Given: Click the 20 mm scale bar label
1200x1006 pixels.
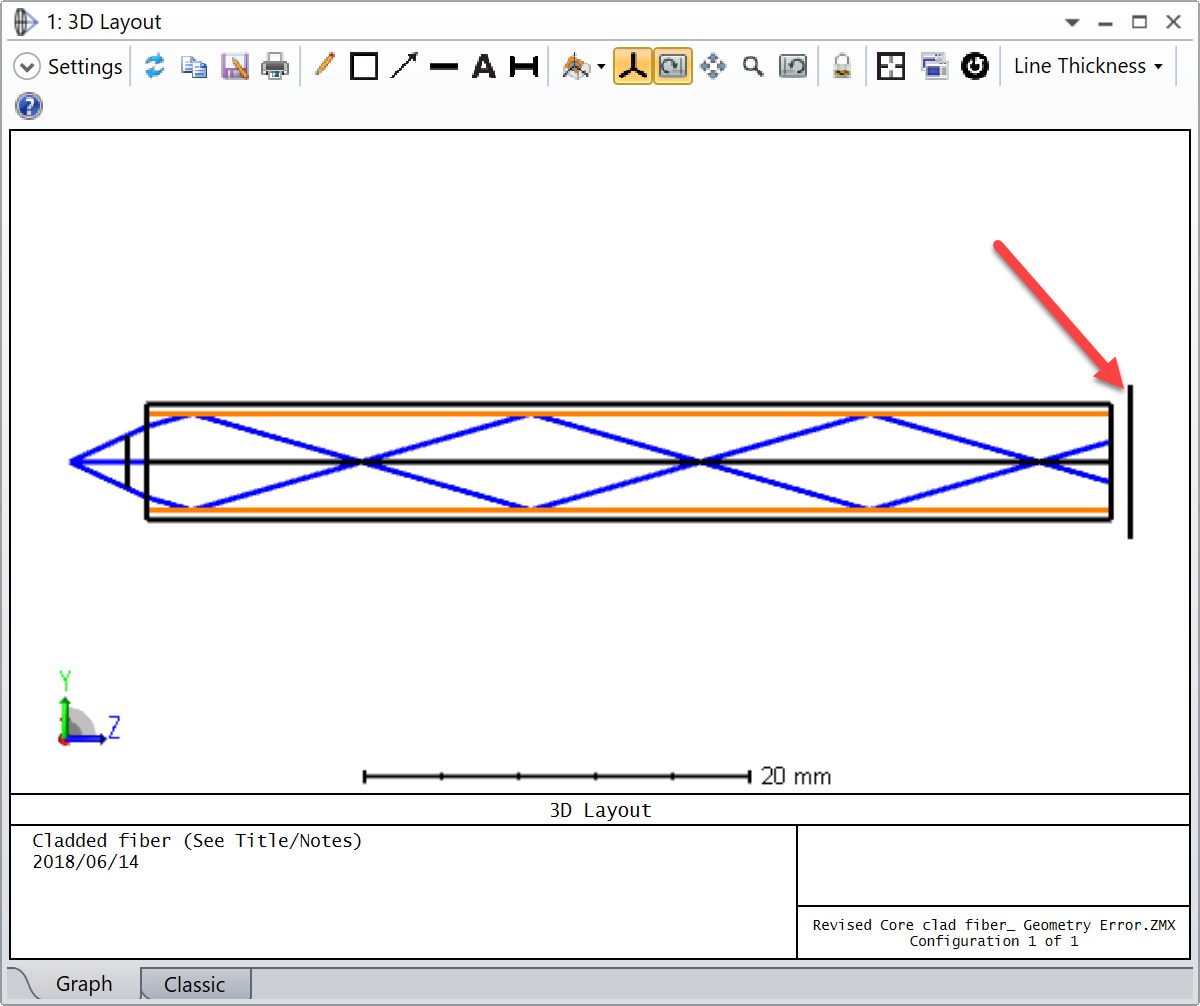Looking at the screenshot, I should (x=796, y=776).
